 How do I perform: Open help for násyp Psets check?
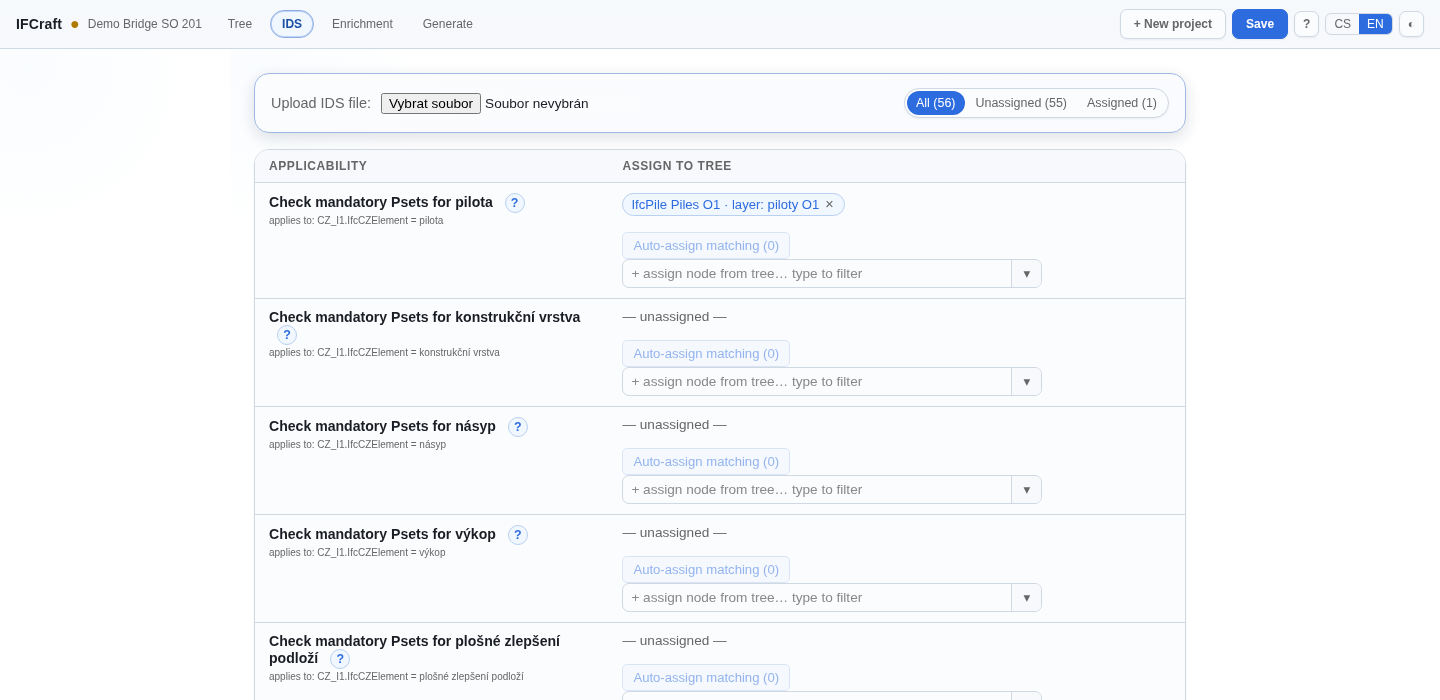(518, 427)
